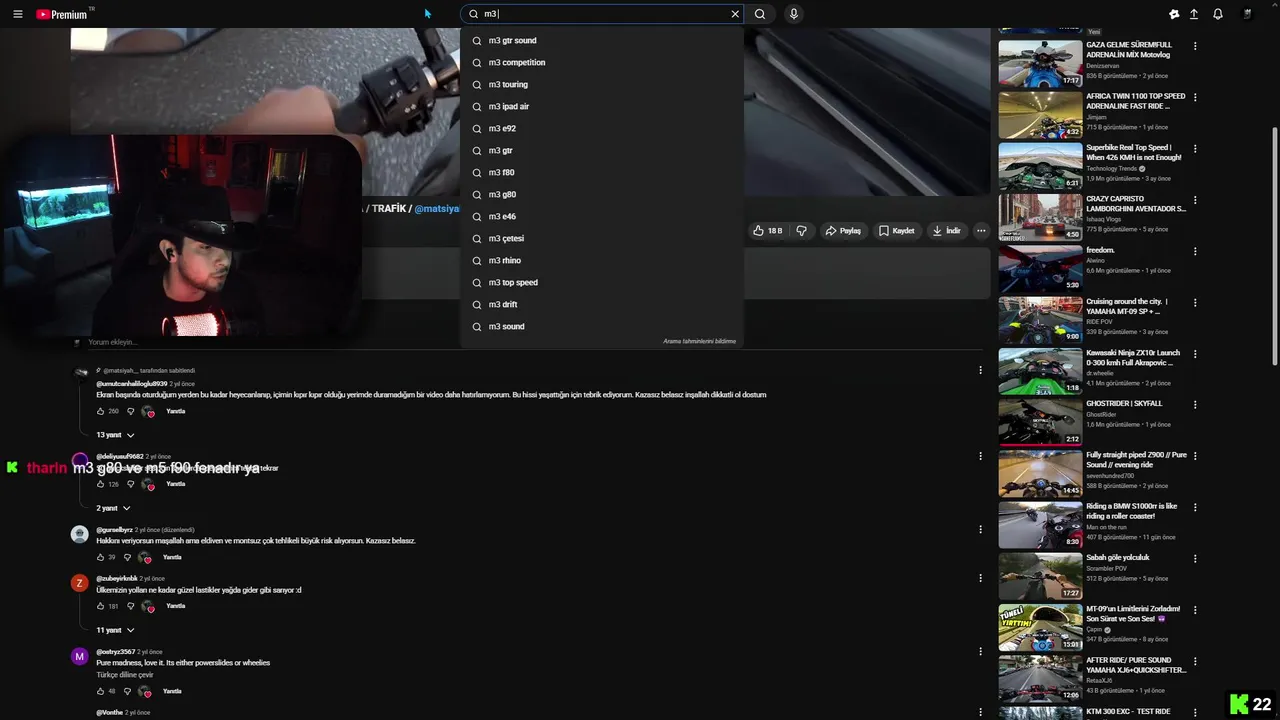This screenshot has height=720, width=1280.
Task: Dislike the ostryz3567 comment
Action: [127, 691]
